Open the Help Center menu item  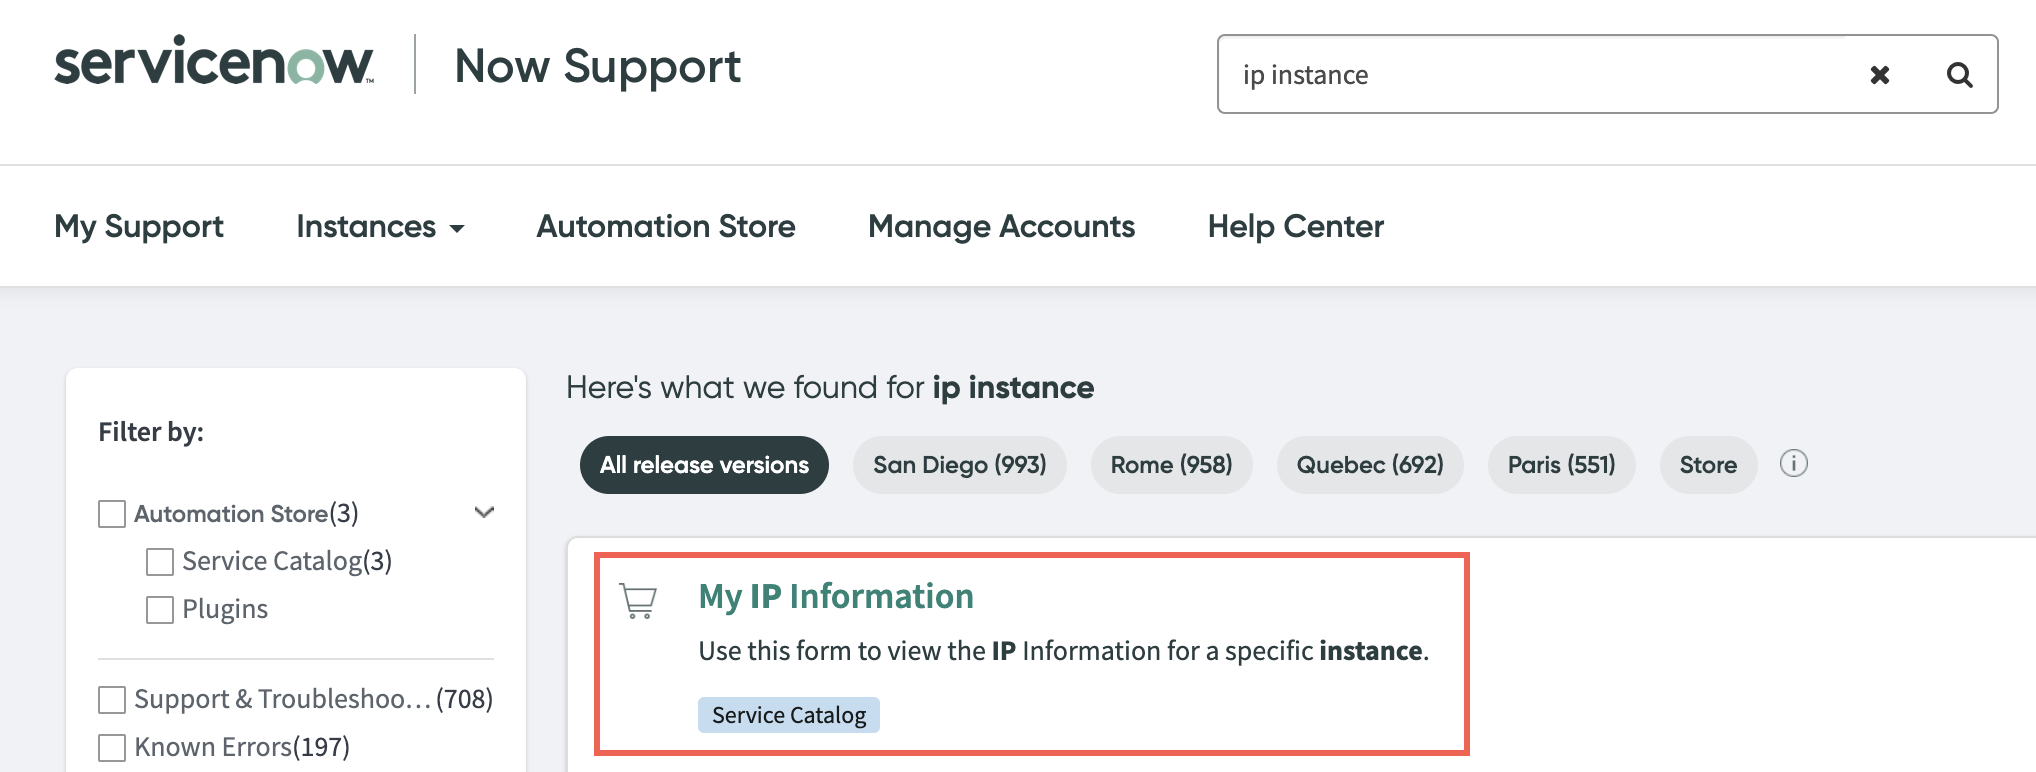(x=1296, y=227)
